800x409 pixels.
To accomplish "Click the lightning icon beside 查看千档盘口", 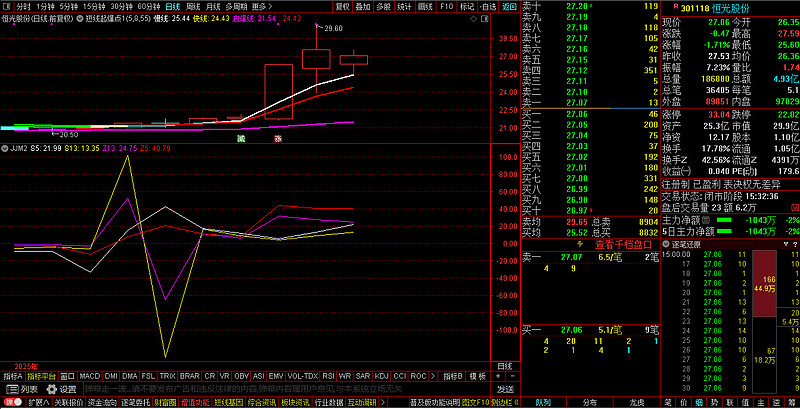I will (x=580, y=245).
